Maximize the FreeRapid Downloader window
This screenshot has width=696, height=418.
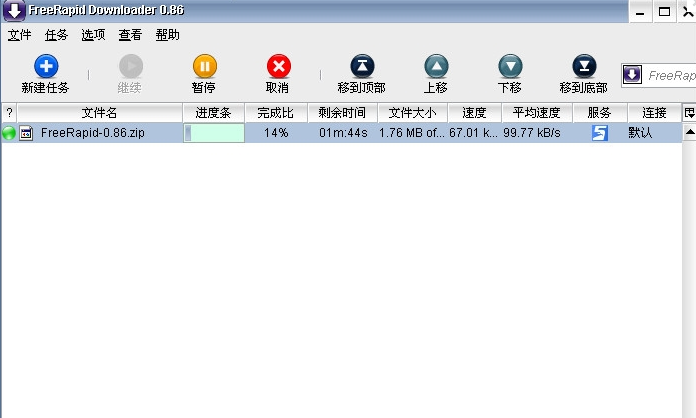[x=664, y=12]
